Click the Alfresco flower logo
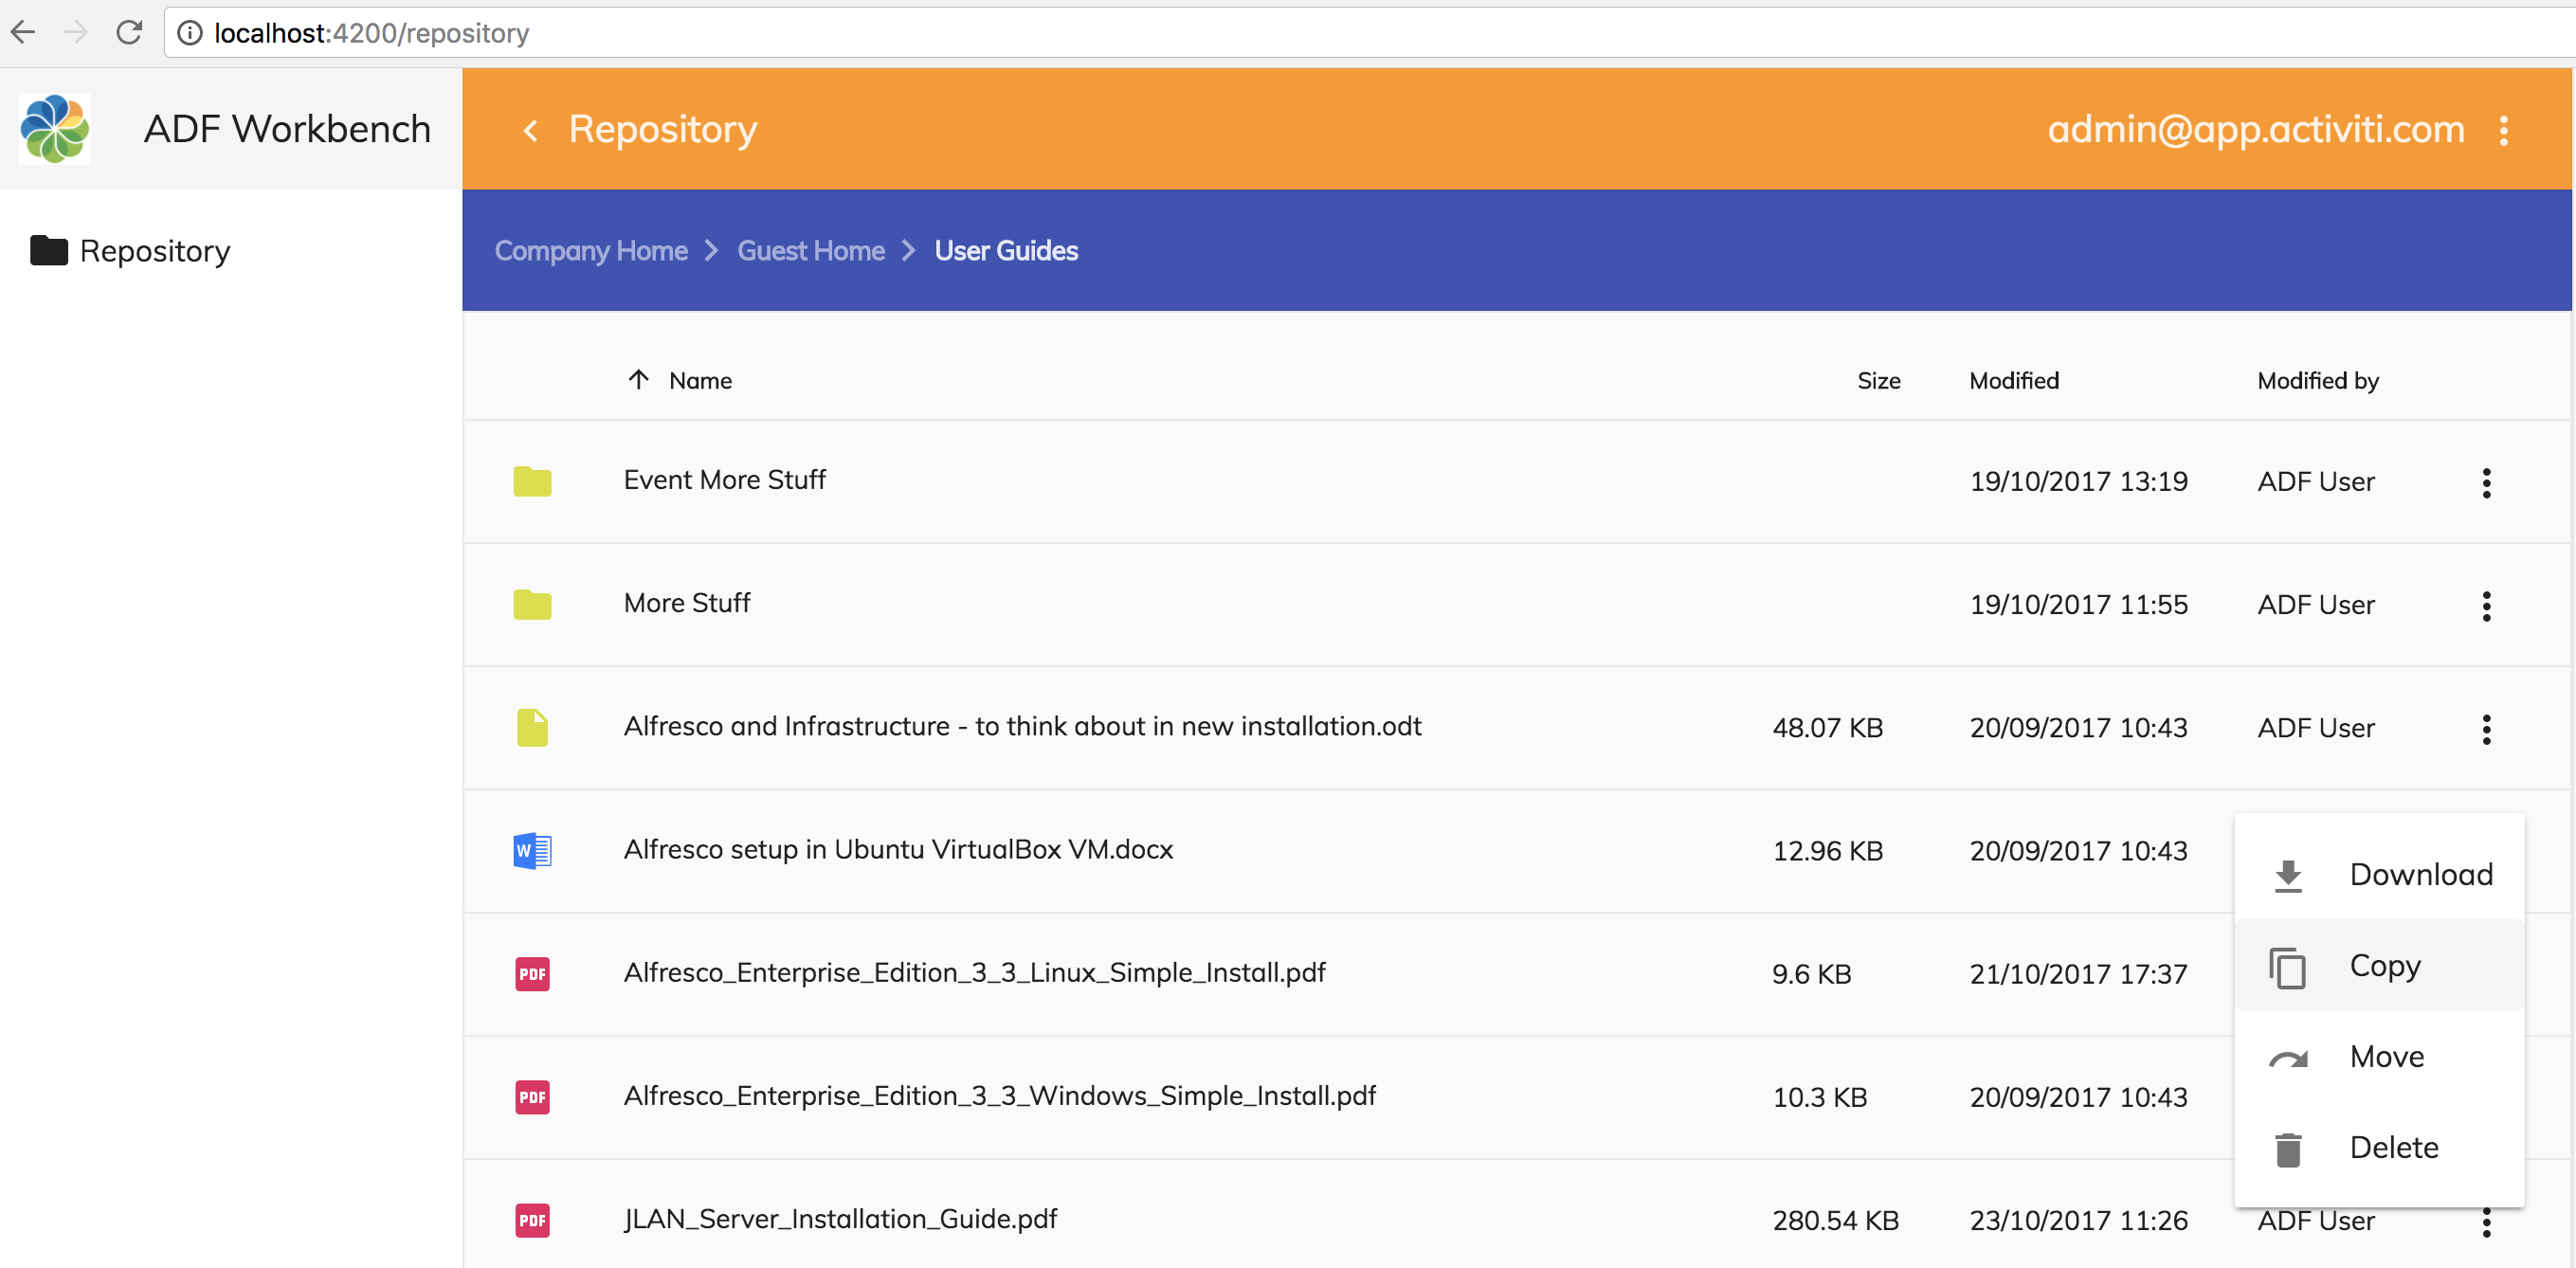2576x1268 pixels. tap(55, 128)
